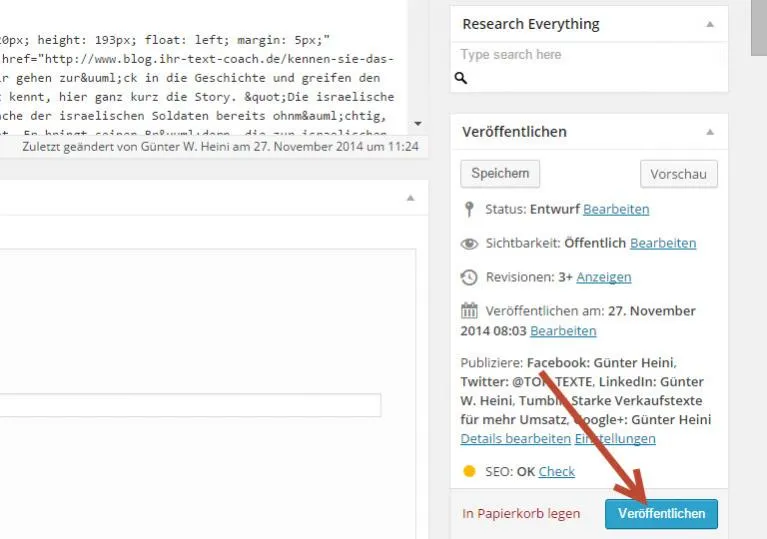Open the Details bearbeiten link
The width and height of the screenshot is (767, 539).
click(x=516, y=439)
